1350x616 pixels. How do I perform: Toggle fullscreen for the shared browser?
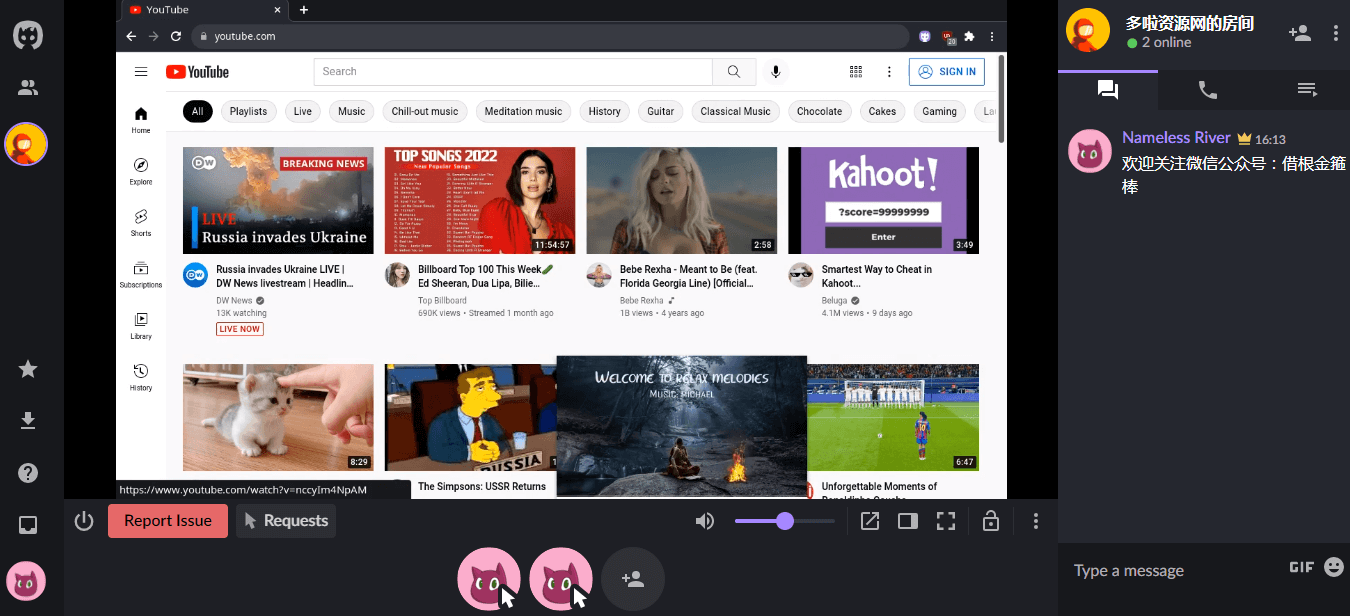pyautogui.click(x=946, y=521)
